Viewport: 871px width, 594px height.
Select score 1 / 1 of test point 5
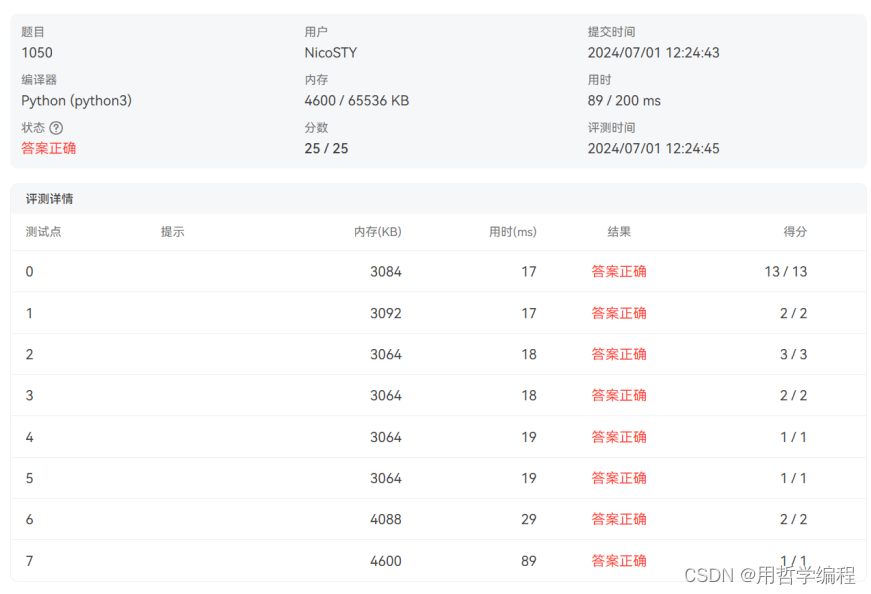tap(793, 478)
